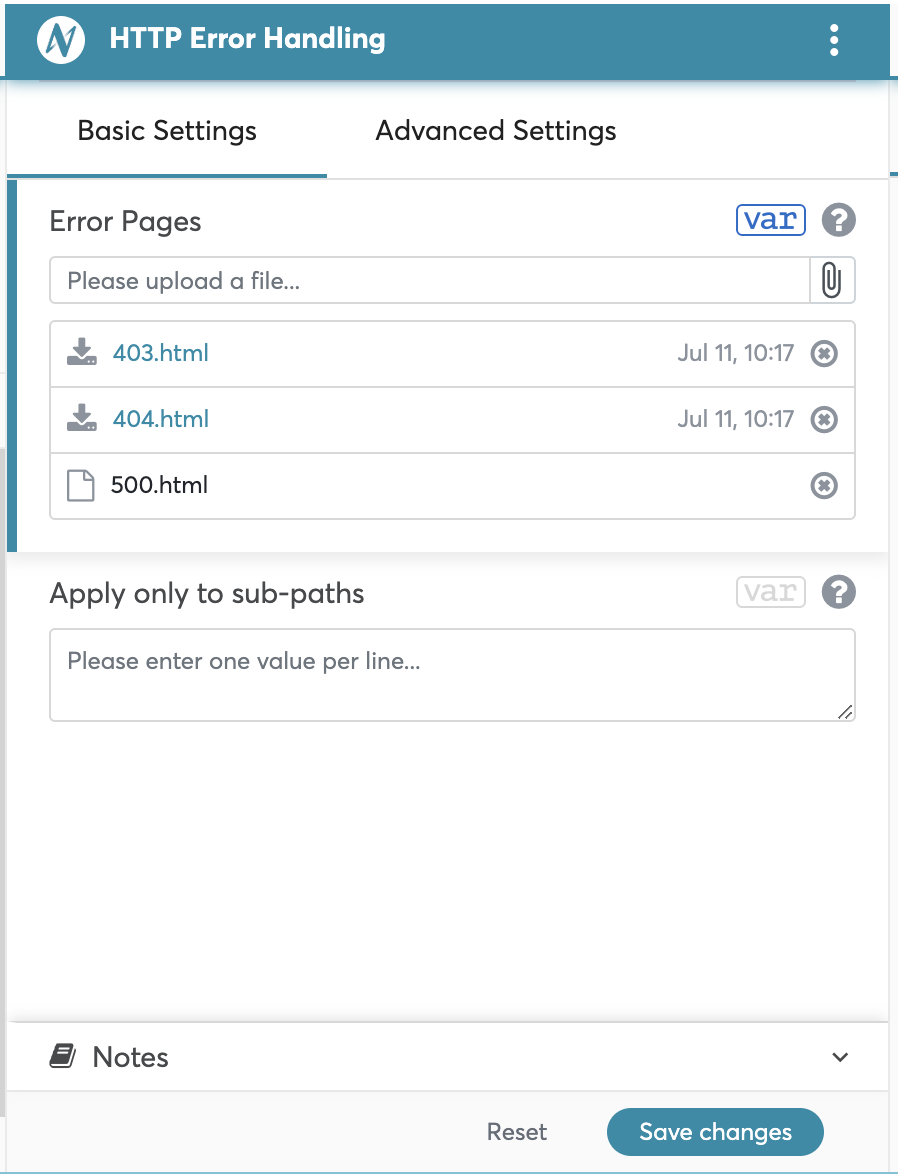
Task: Focus the sub-paths text area
Action: click(452, 675)
